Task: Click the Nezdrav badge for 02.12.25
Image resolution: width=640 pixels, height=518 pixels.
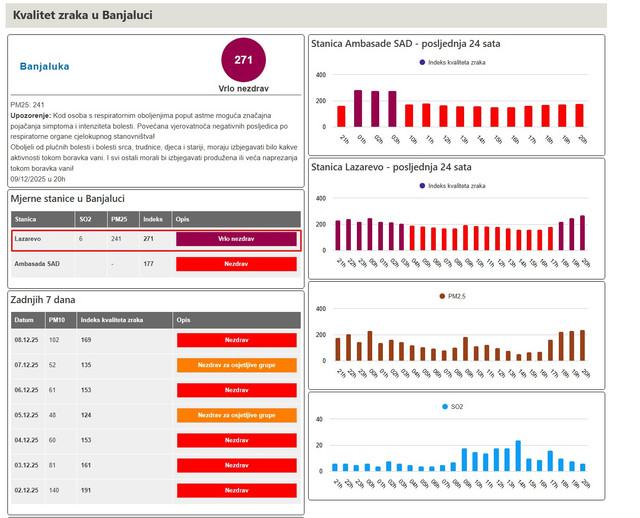Action: point(237,491)
